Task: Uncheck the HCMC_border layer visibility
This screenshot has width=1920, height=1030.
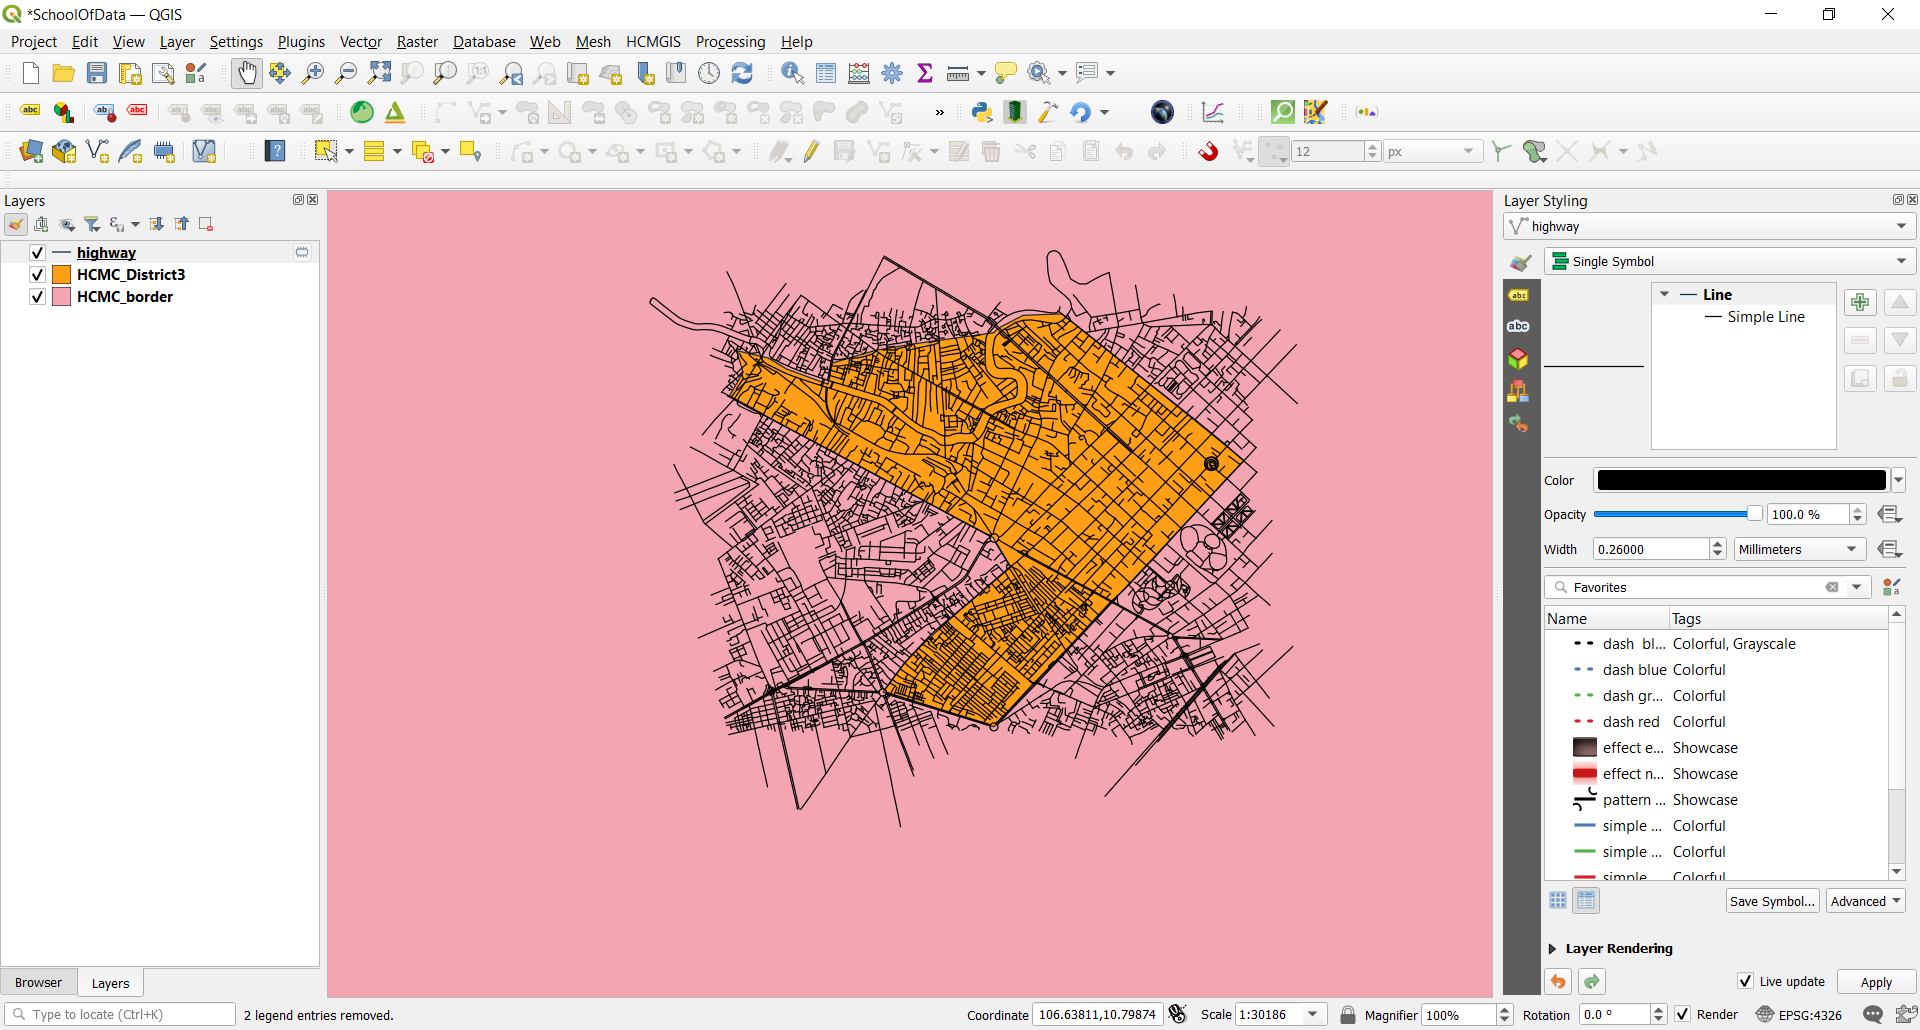Action: click(x=37, y=297)
